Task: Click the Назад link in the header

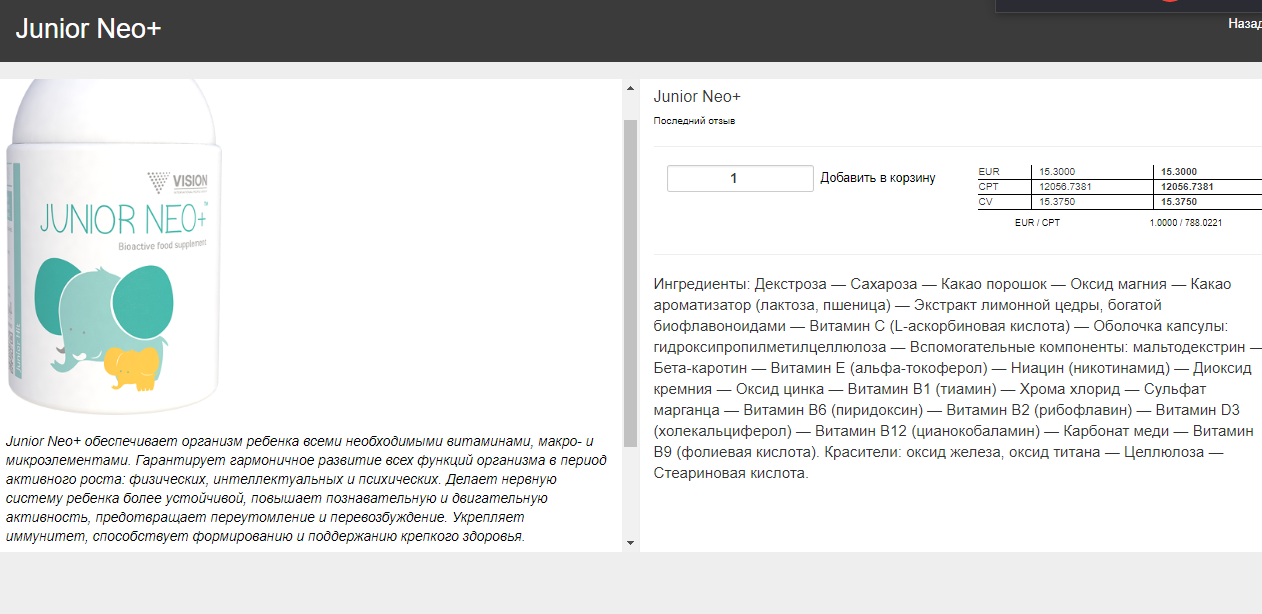Action: point(1245,23)
